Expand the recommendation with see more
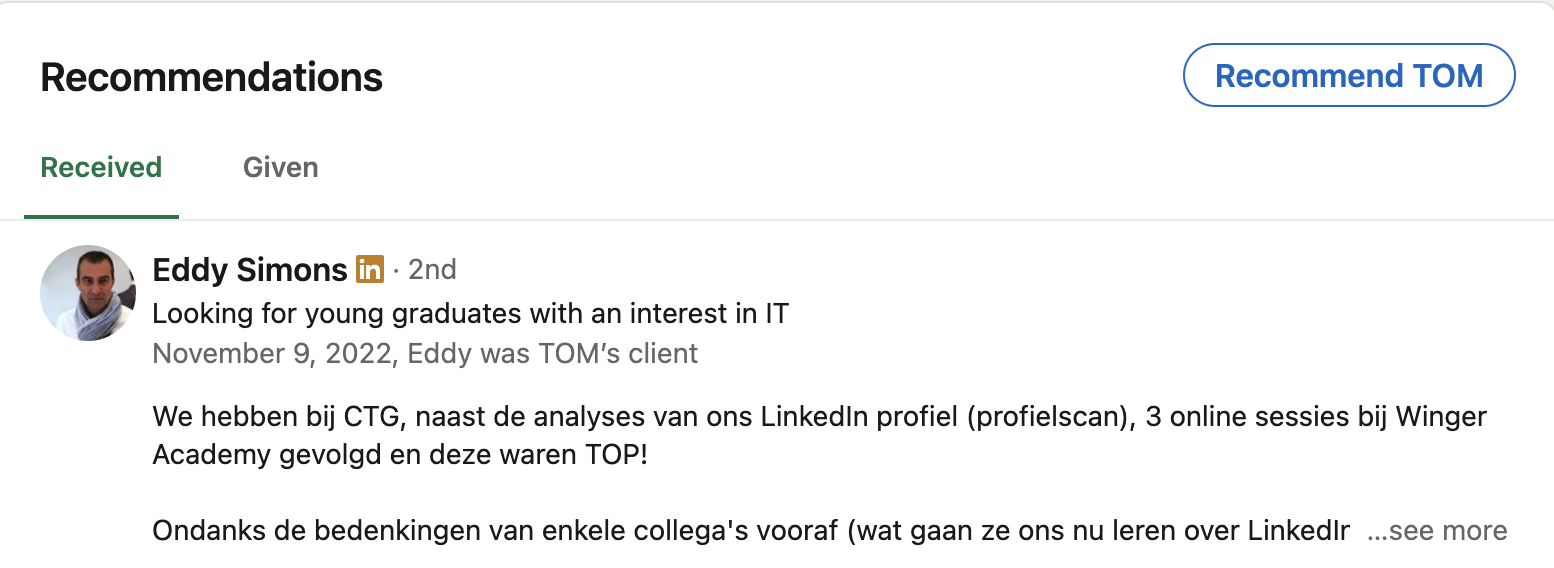1554x568 pixels. (1437, 530)
